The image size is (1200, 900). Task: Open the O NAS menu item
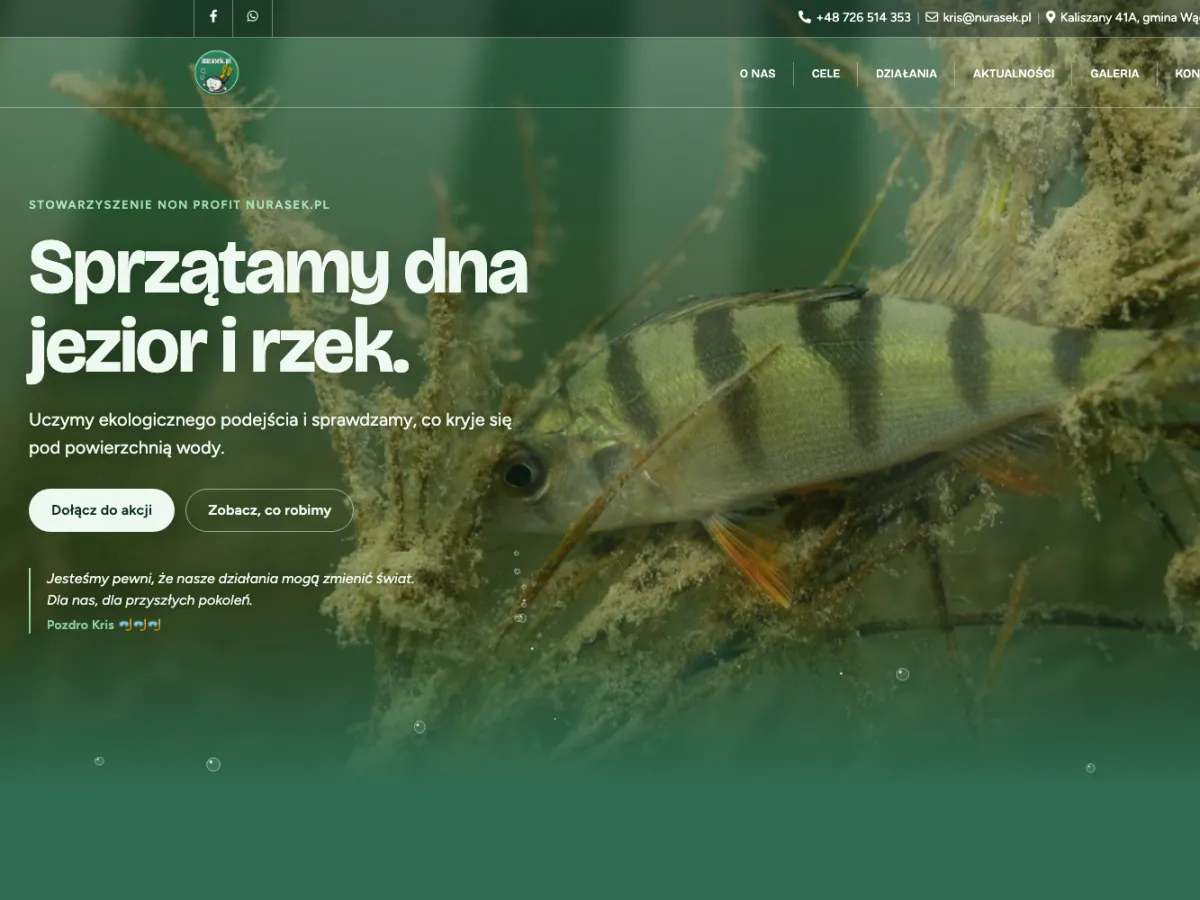tap(757, 73)
